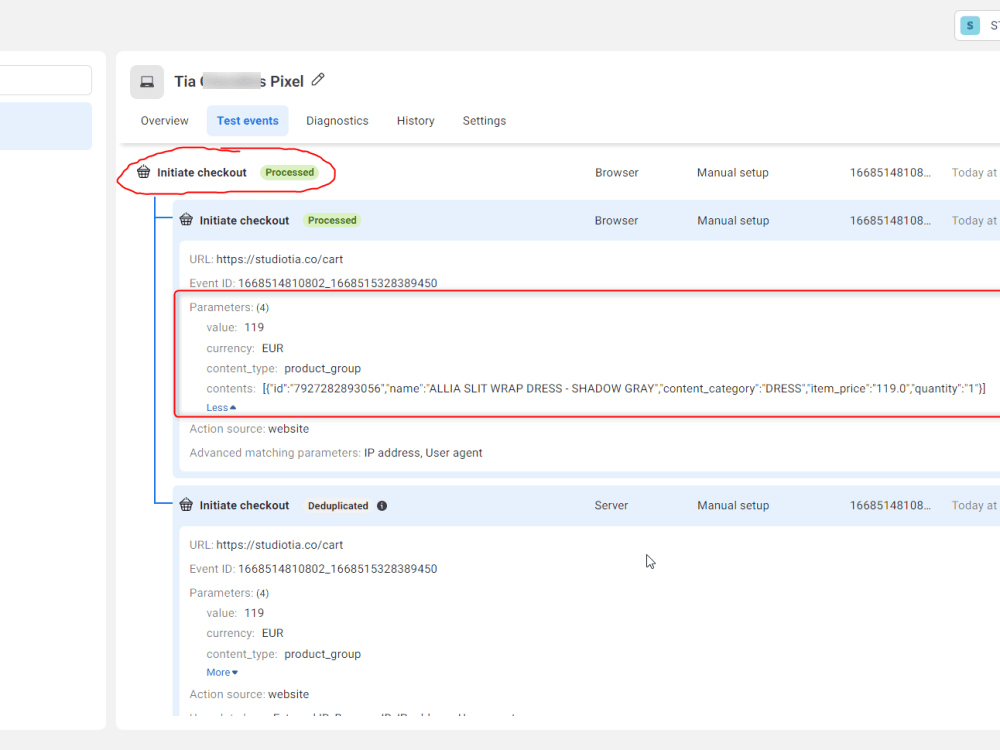The width and height of the screenshot is (1000, 750).
Task: Click Parameters: (4) heading in the server event
Action: tap(229, 593)
